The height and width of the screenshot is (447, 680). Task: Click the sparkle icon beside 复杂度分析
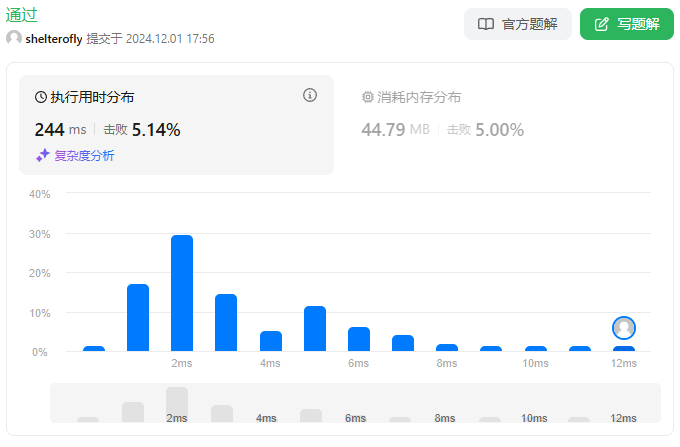(x=42, y=155)
